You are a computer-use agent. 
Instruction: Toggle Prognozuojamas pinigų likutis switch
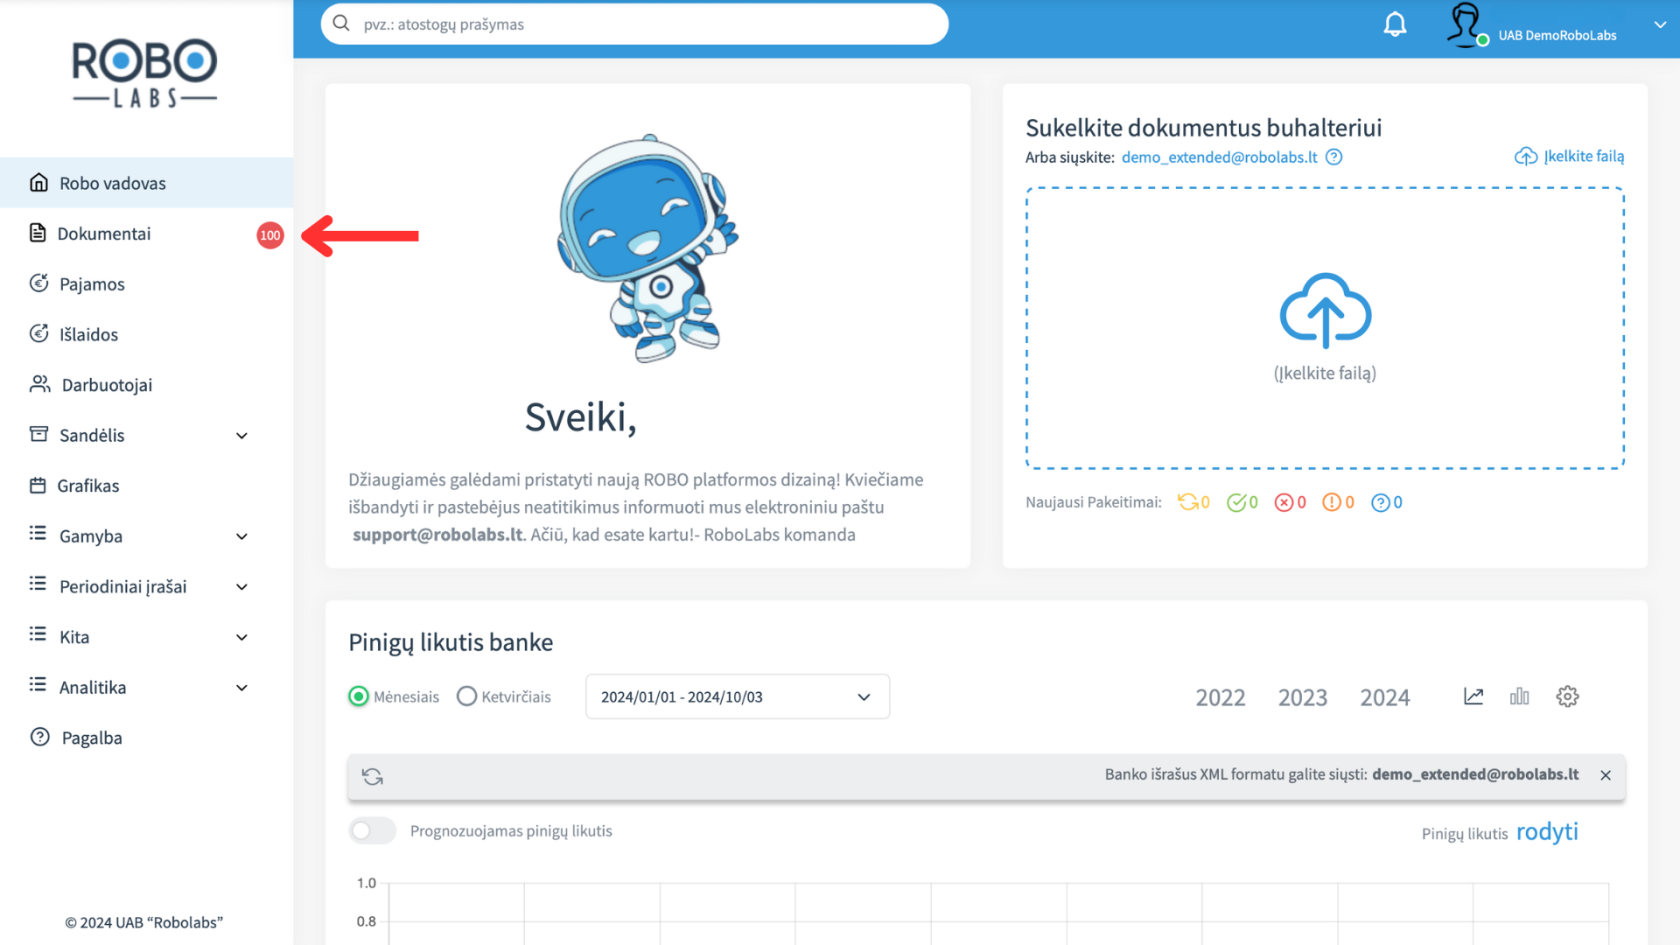[x=372, y=831]
